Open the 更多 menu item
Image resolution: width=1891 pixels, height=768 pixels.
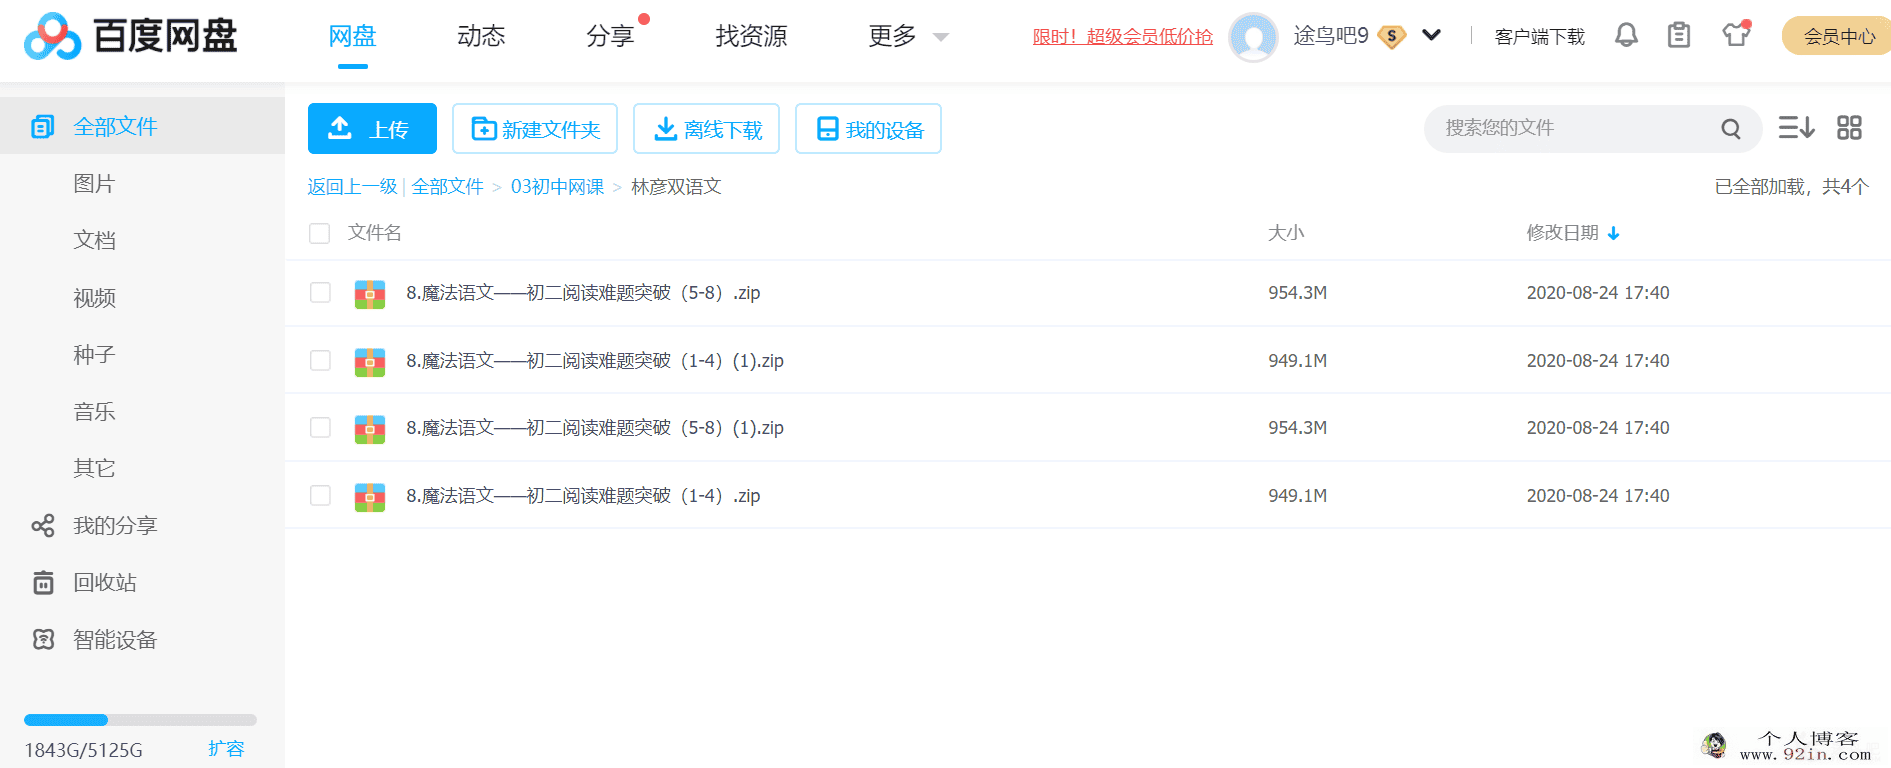(x=892, y=36)
